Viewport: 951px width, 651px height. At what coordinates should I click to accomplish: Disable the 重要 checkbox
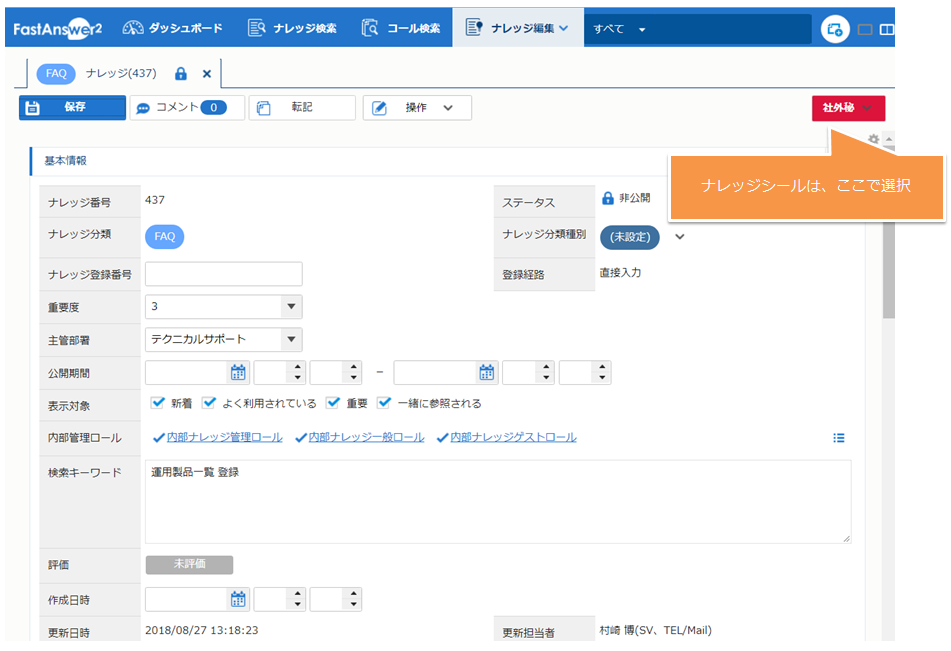pos(333,404)
